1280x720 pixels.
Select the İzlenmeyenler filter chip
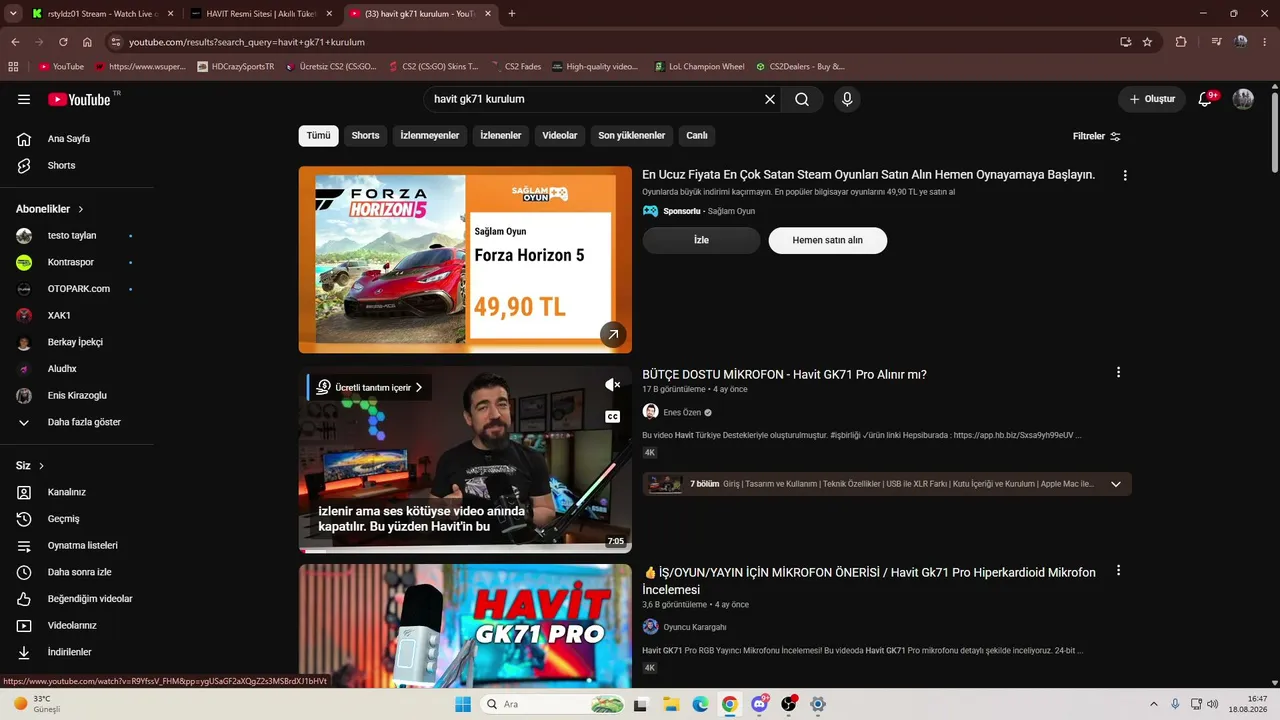(430, 136)
